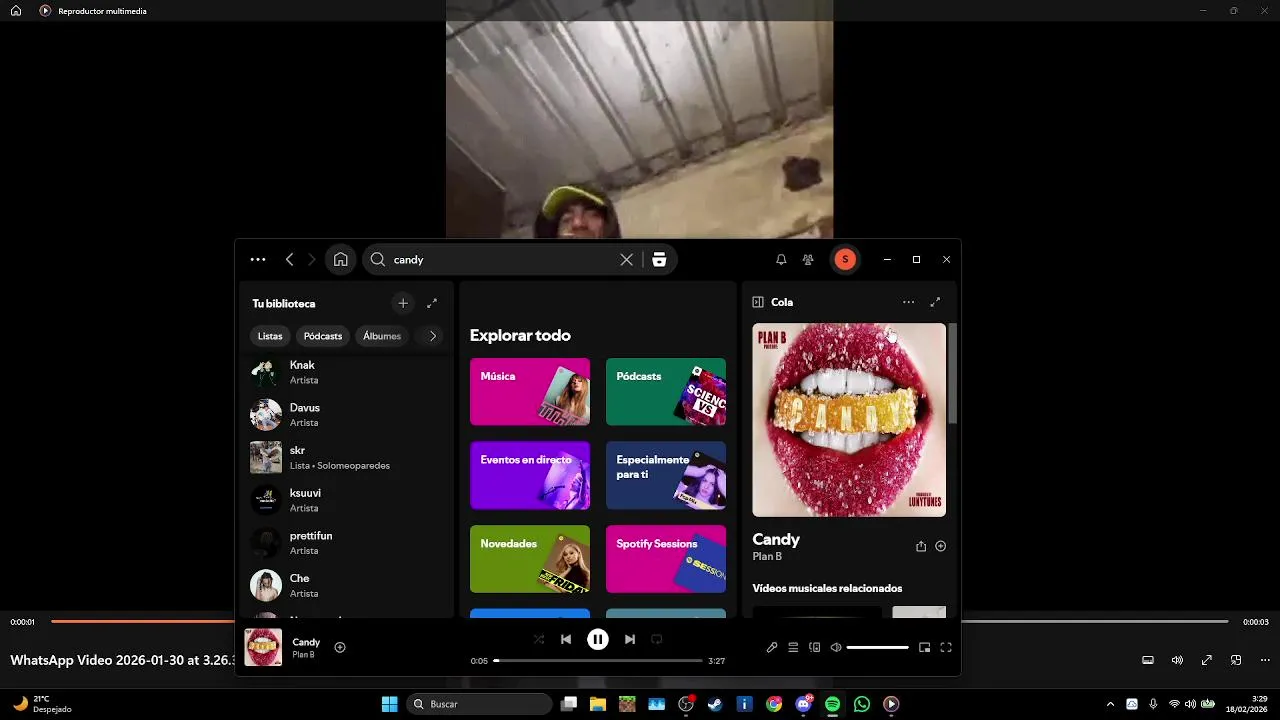Image resolution: width=1280 pixels, height=720 pixels.
Task: Click the side panel vertical scrollbar
Action: pyautogui.click(x=953, y=372)
